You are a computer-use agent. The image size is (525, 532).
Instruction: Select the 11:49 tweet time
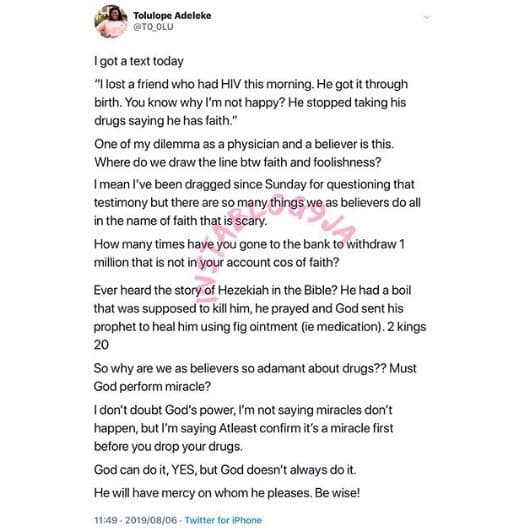pyautogui.click(x=106, y=520)
